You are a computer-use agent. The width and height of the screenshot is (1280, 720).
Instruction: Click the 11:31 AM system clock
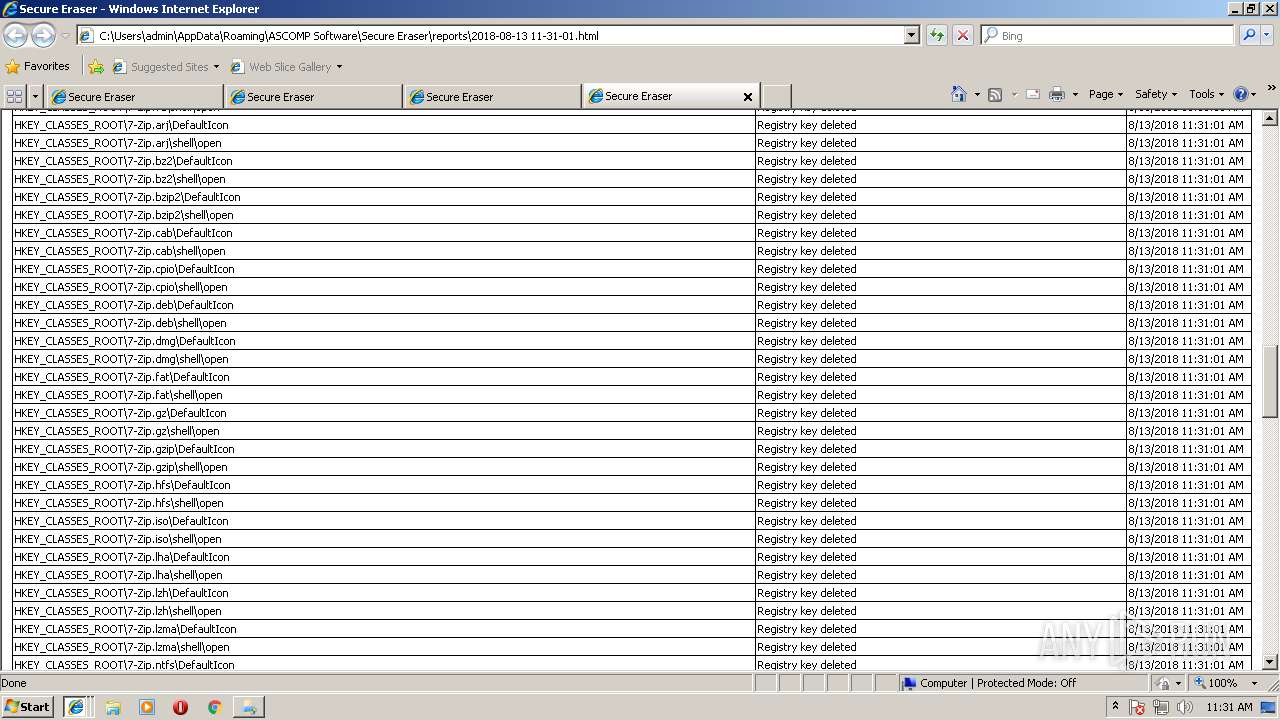coord(1230,707)
